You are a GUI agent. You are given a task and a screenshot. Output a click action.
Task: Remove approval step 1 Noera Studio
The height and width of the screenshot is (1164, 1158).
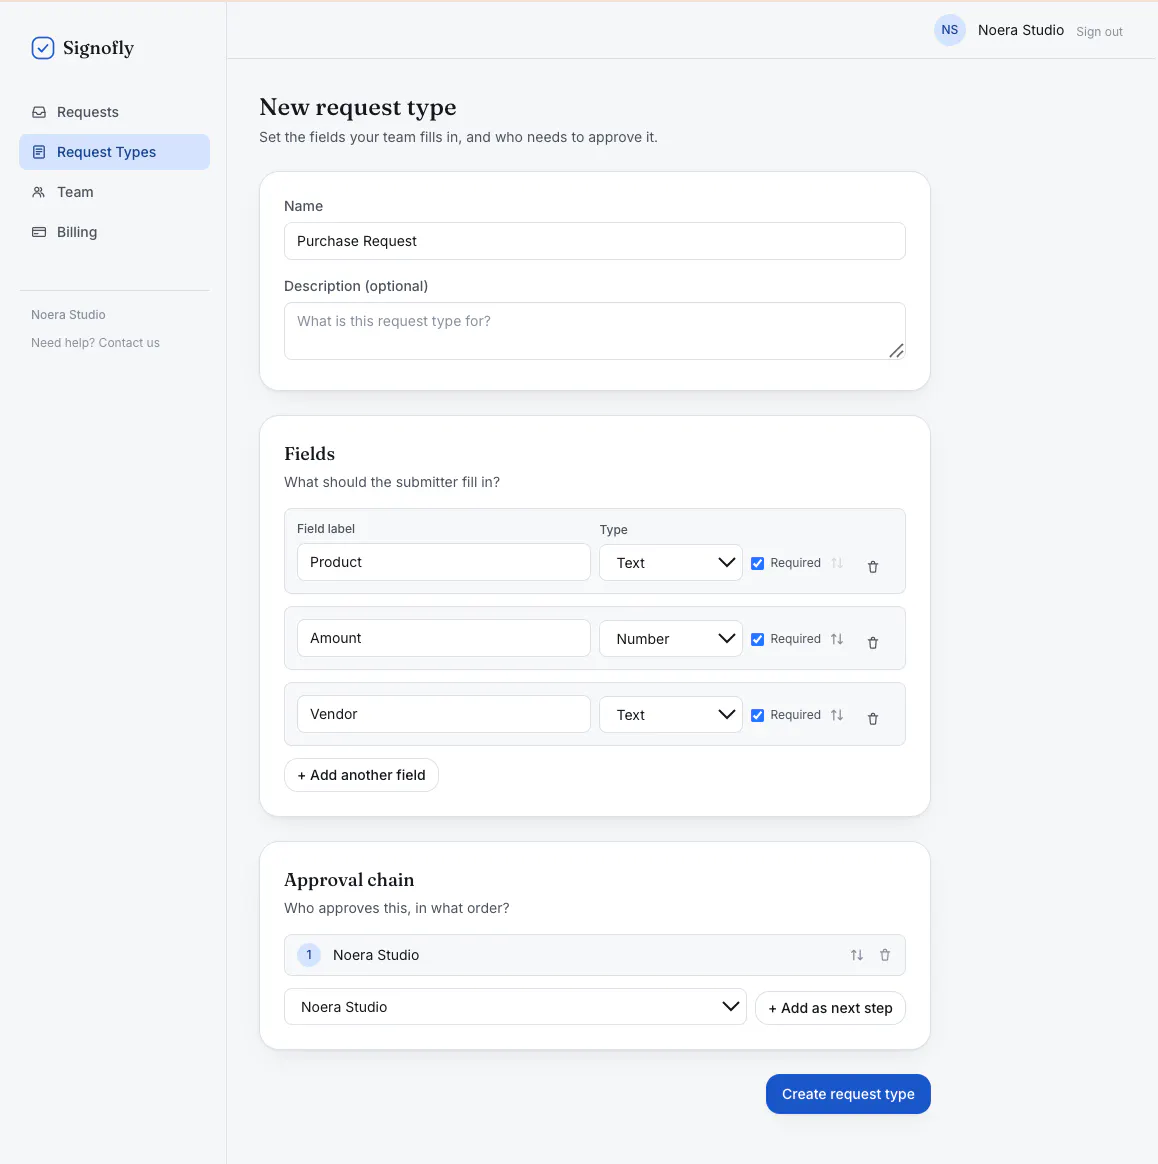885,955
